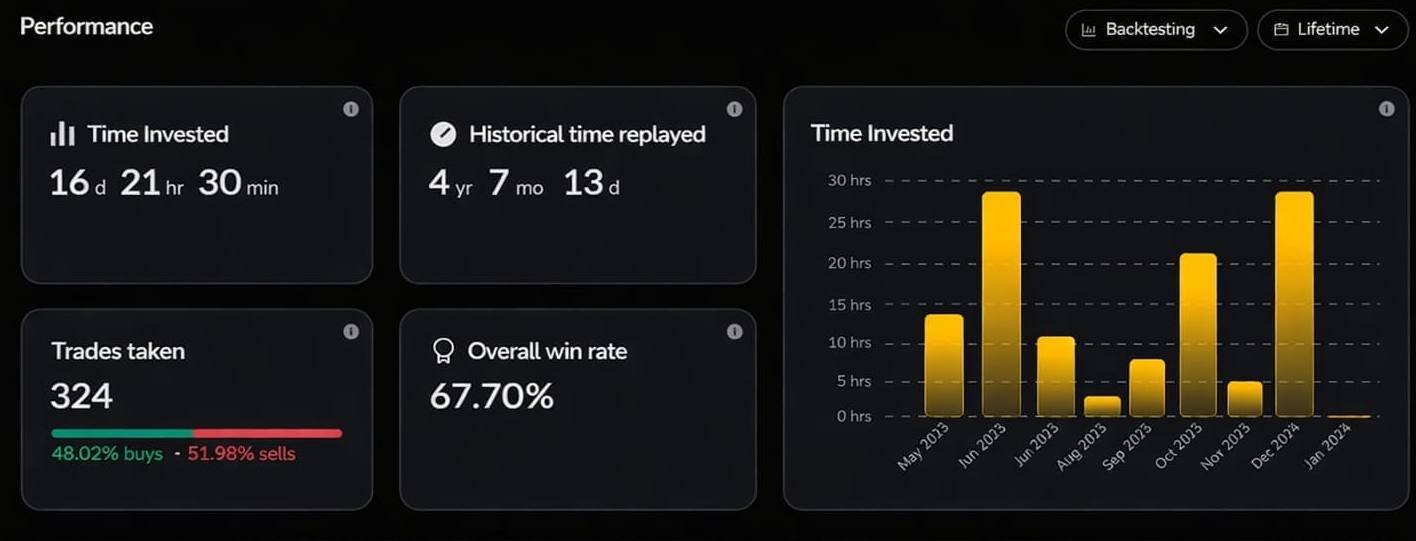
Task: Click the chevron arrow on the Lifetime selector
Action: click(1383, 30)
